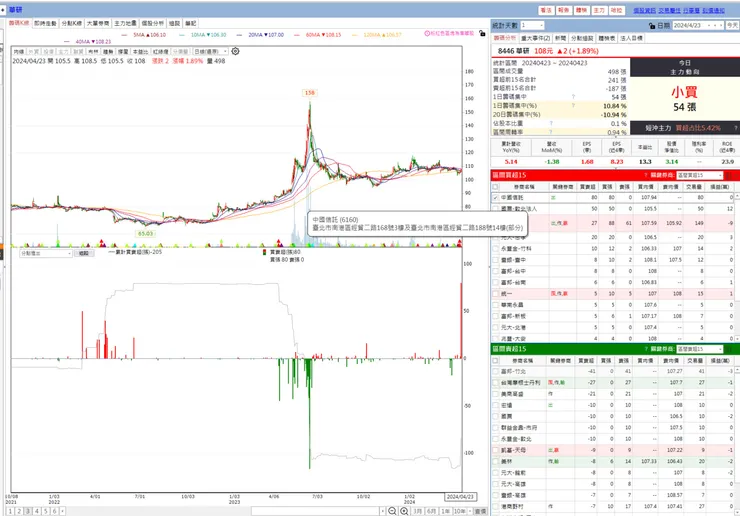Set chart range to 3月
740x516 pixels.
(x=417, y=511)
